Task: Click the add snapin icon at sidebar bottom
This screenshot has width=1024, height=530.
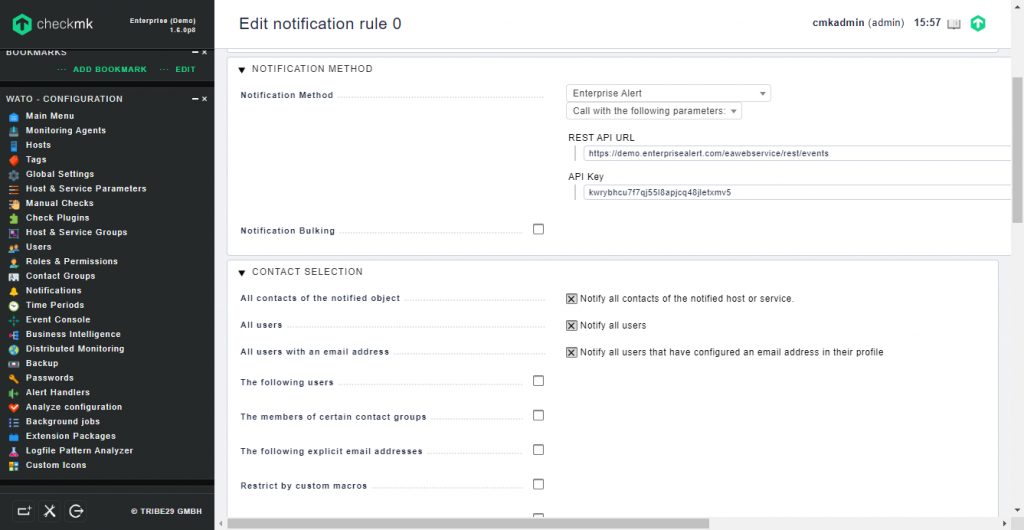Action: (24, 511)
